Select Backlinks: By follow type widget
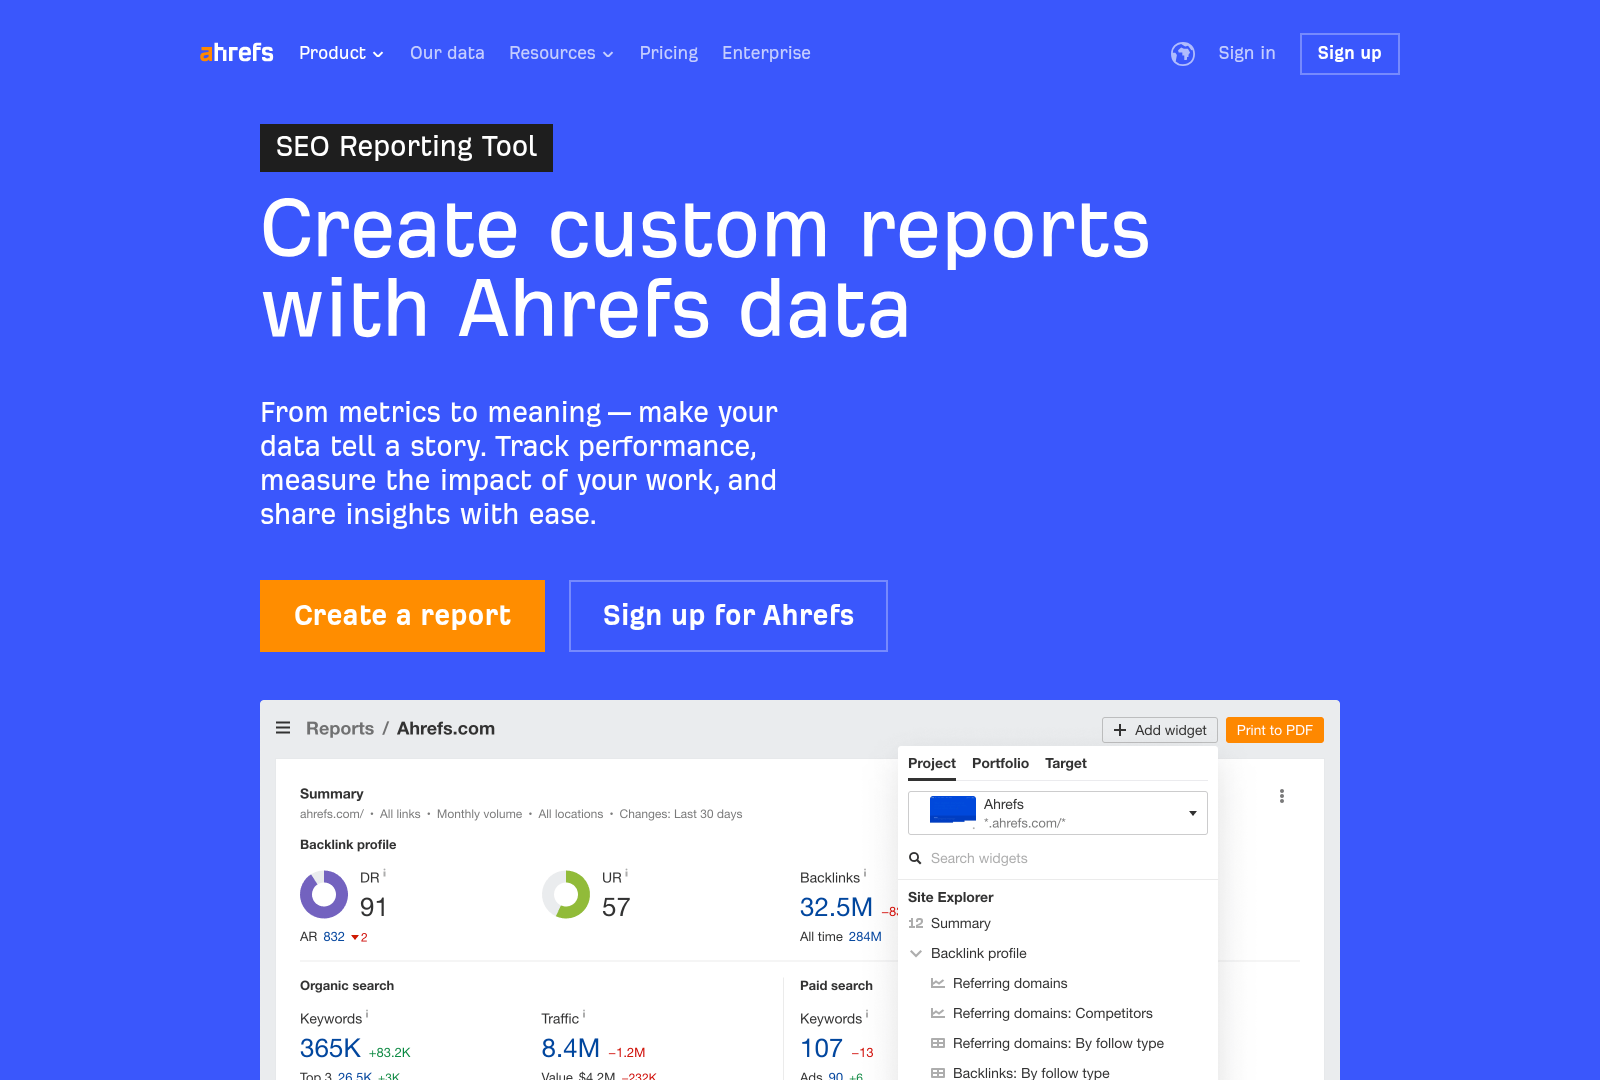The image size is (1600, 1080). (1031, 1072)
